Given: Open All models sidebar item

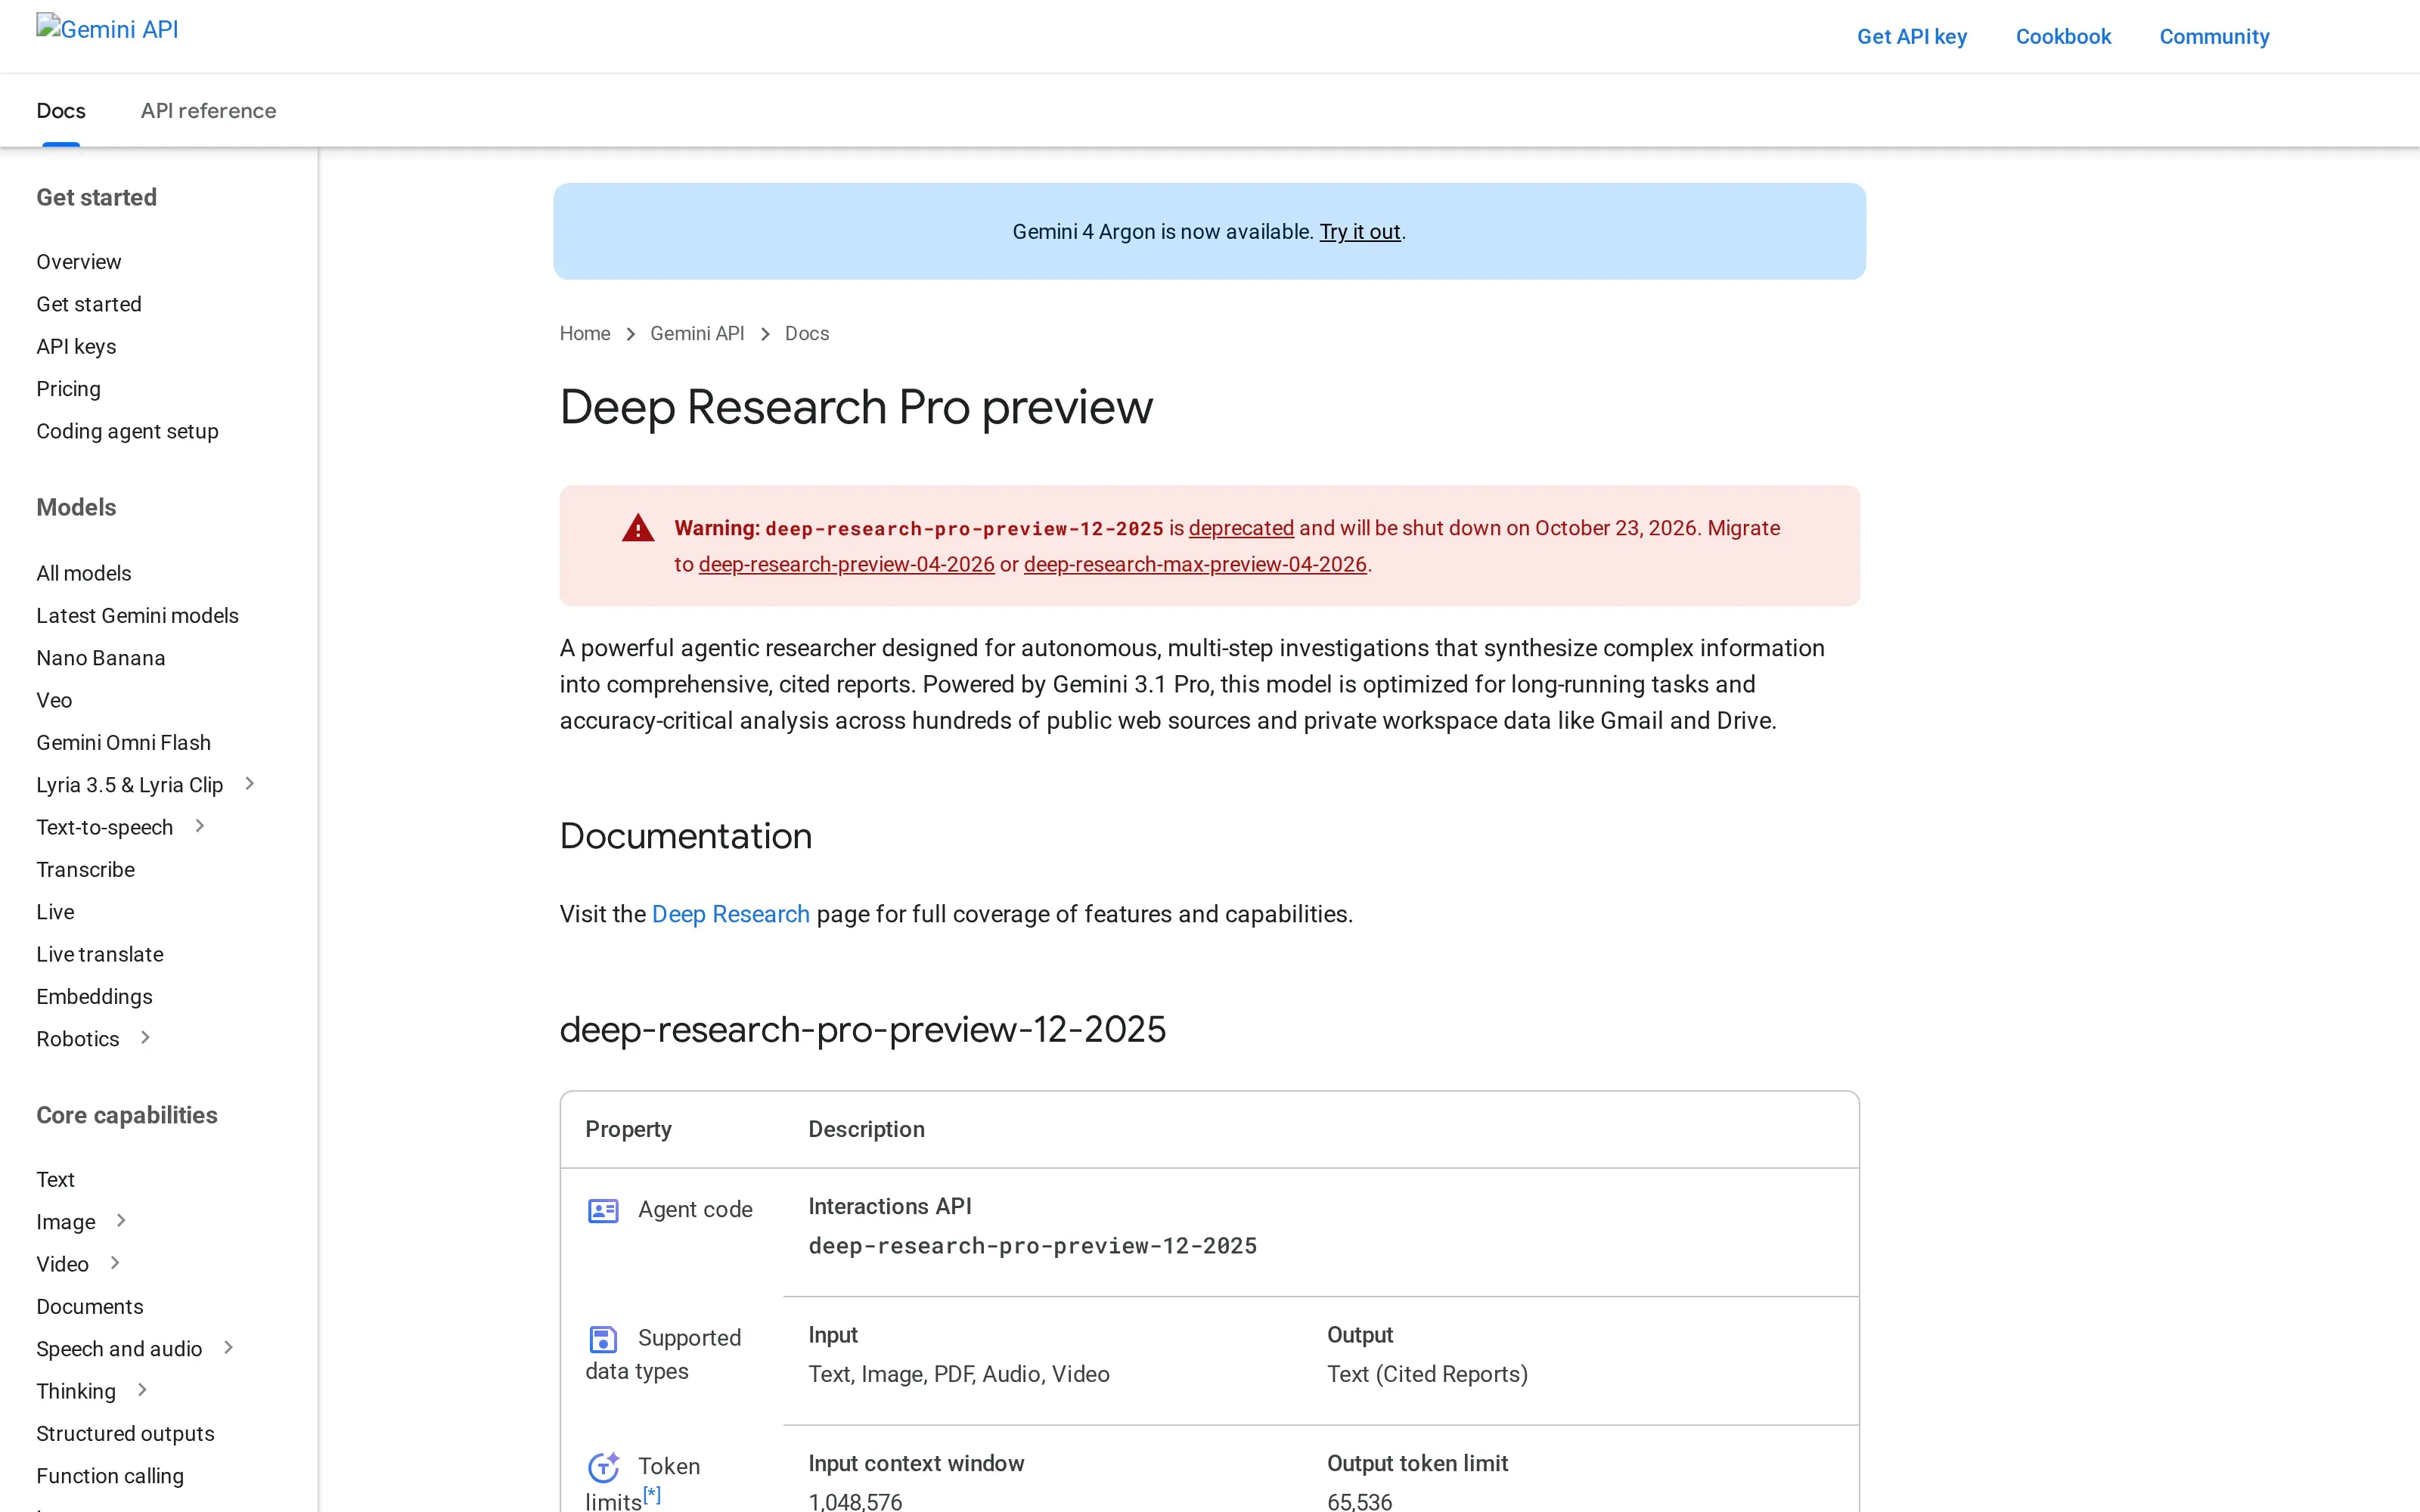Looking at the screenshot, I should pos(84,573).
